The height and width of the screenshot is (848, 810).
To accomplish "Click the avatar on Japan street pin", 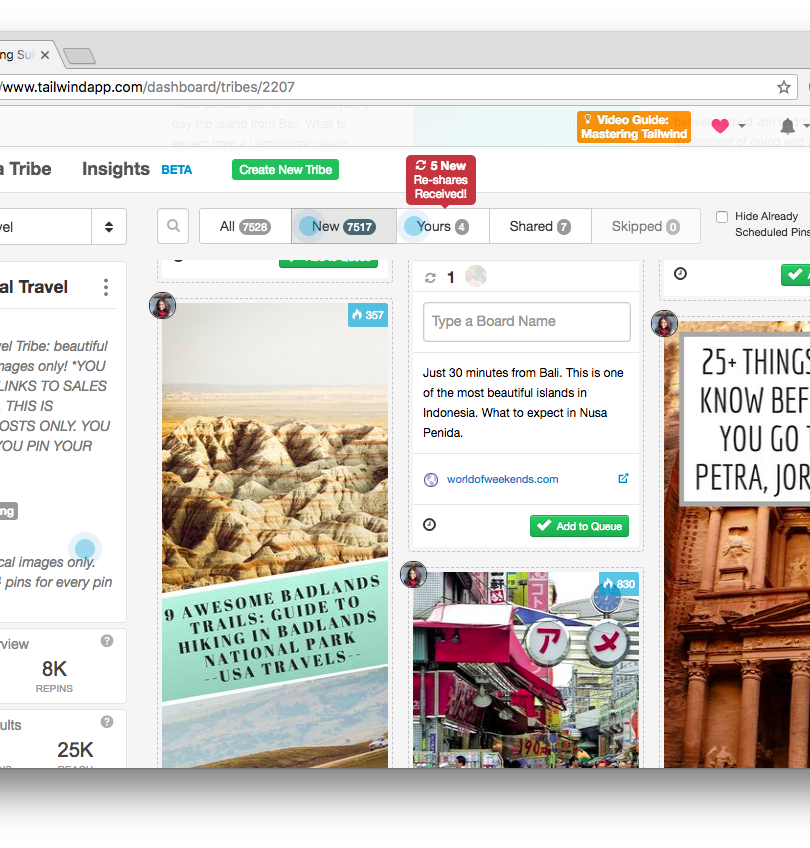I will [414, 575].
